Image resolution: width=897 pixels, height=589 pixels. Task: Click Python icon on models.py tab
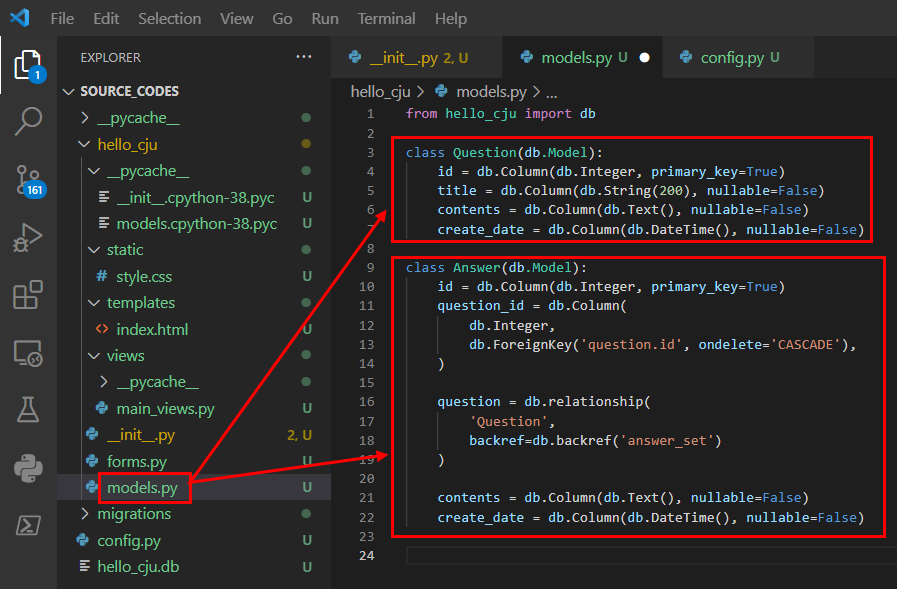[527, 57]
